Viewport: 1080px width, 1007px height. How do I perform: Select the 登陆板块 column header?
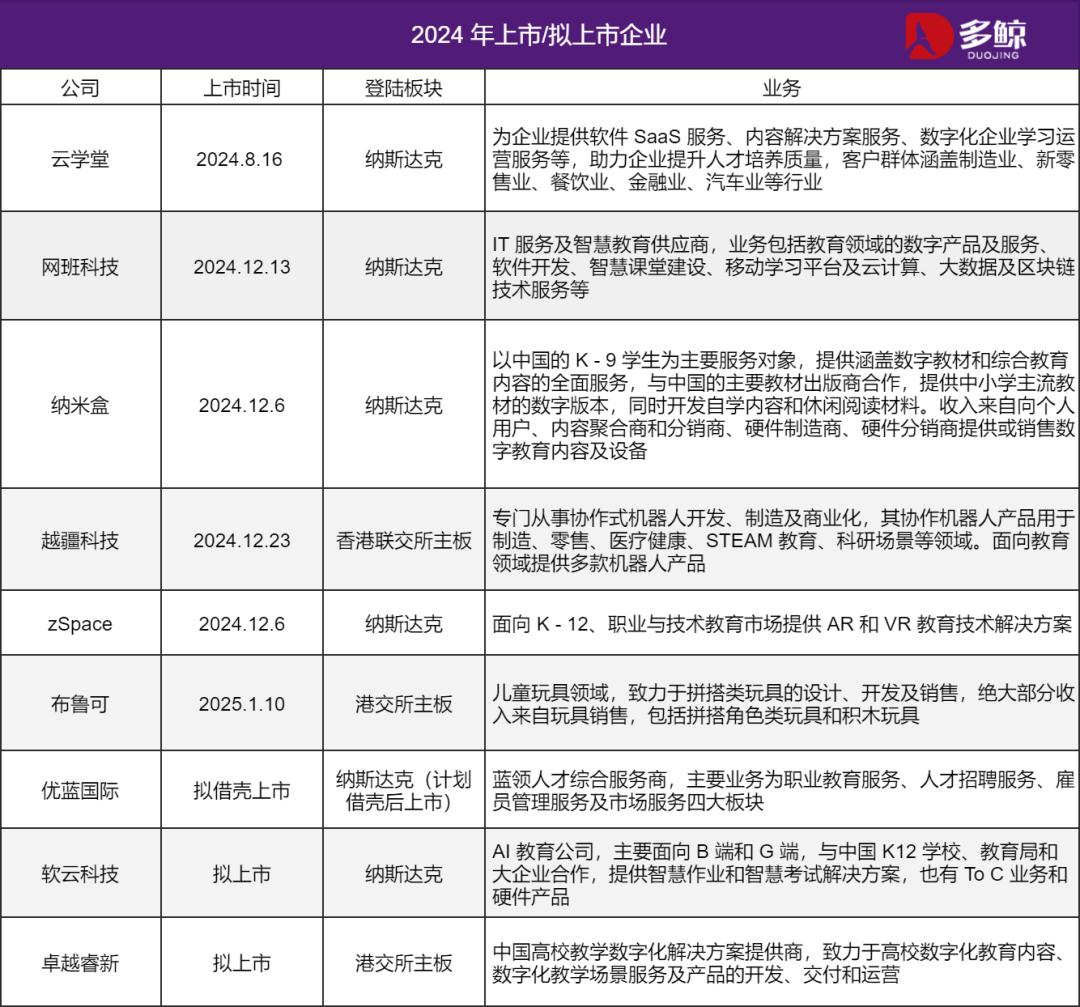tap(404, 88)
